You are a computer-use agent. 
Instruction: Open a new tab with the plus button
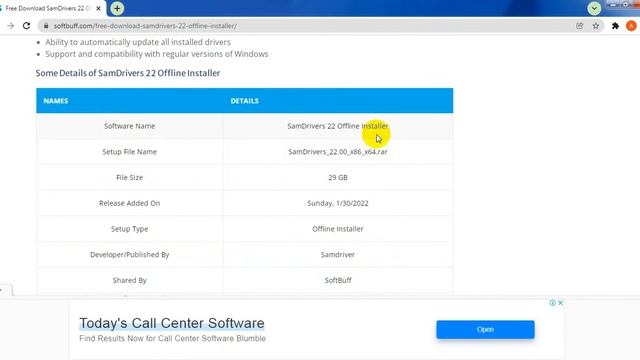tap(117, 8)
